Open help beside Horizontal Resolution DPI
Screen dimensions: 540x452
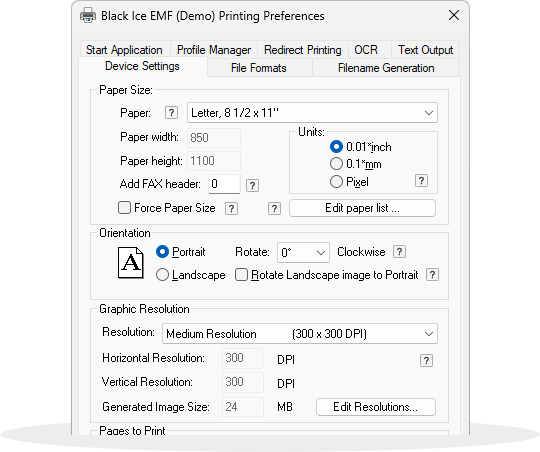tap(426, 360)
